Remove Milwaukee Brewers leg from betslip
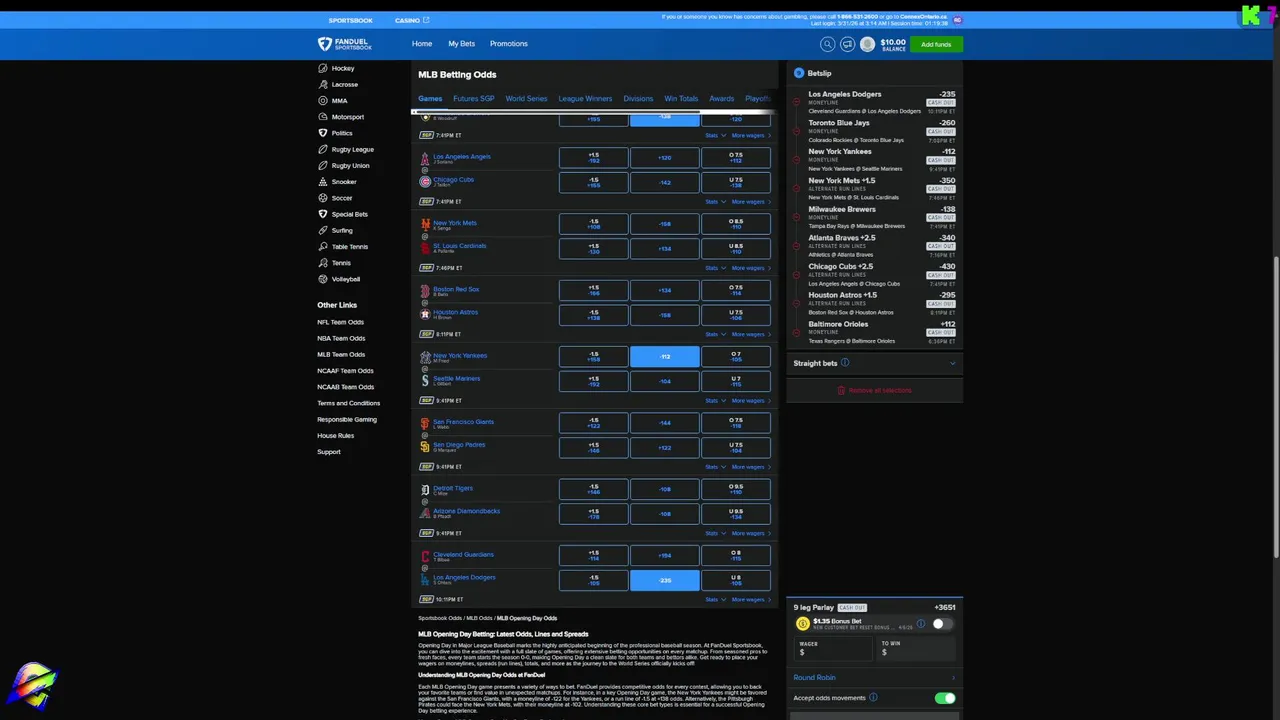1280x720 pixels. point(797,217)
